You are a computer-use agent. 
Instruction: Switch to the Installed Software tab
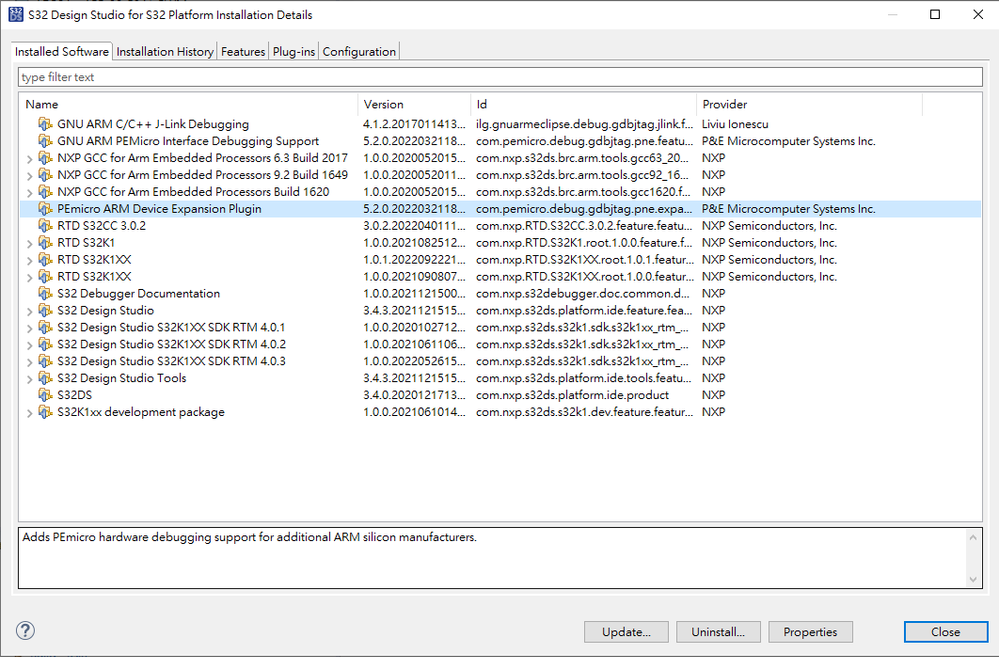click(62, 52)
